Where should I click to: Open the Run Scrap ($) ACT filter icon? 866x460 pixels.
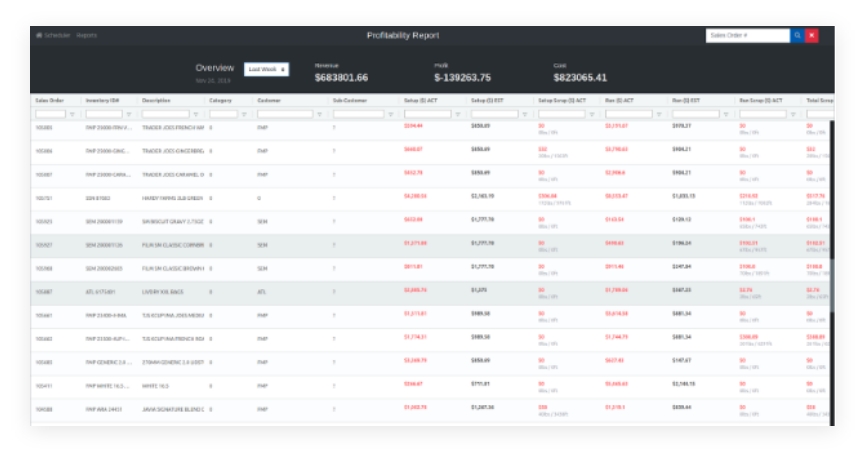tap(793, 114)
